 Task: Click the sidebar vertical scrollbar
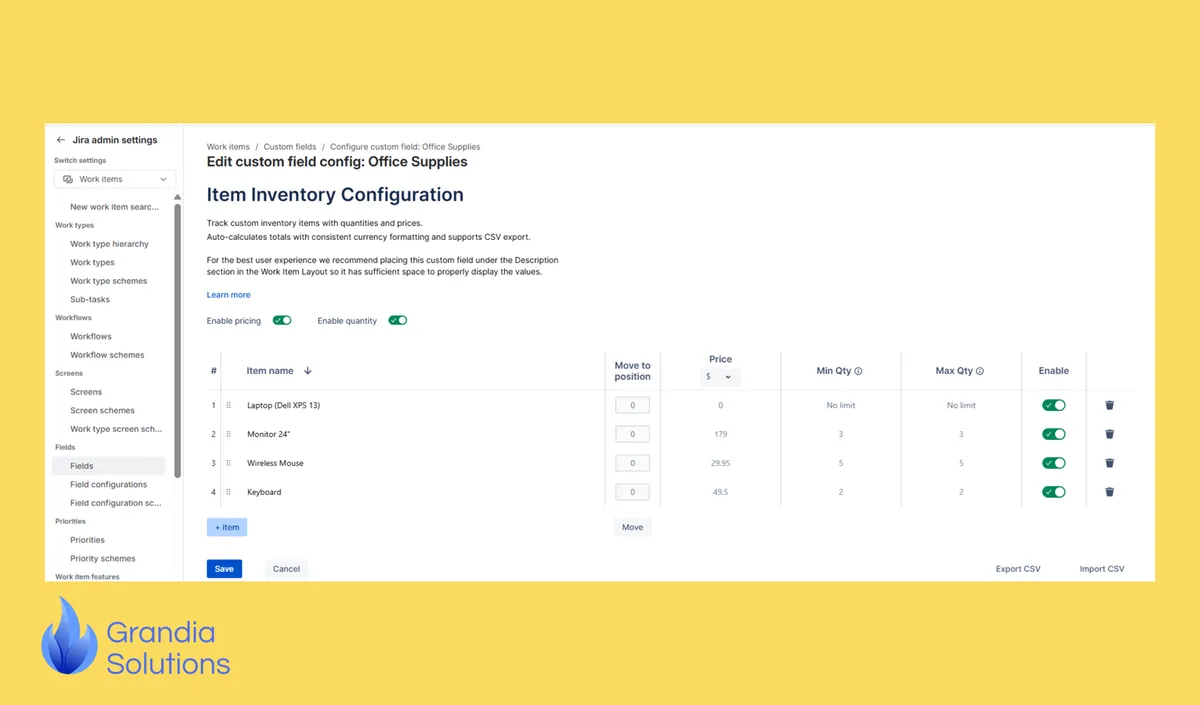[178, 340]
